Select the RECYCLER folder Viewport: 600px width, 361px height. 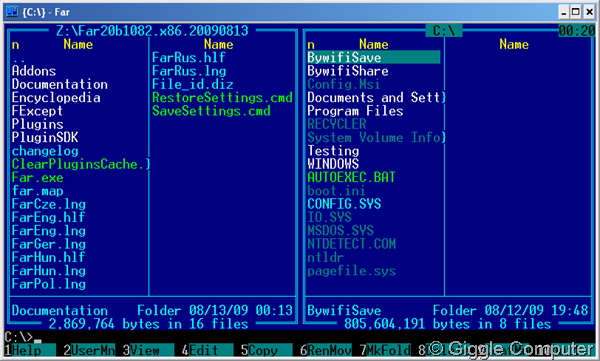337,124
